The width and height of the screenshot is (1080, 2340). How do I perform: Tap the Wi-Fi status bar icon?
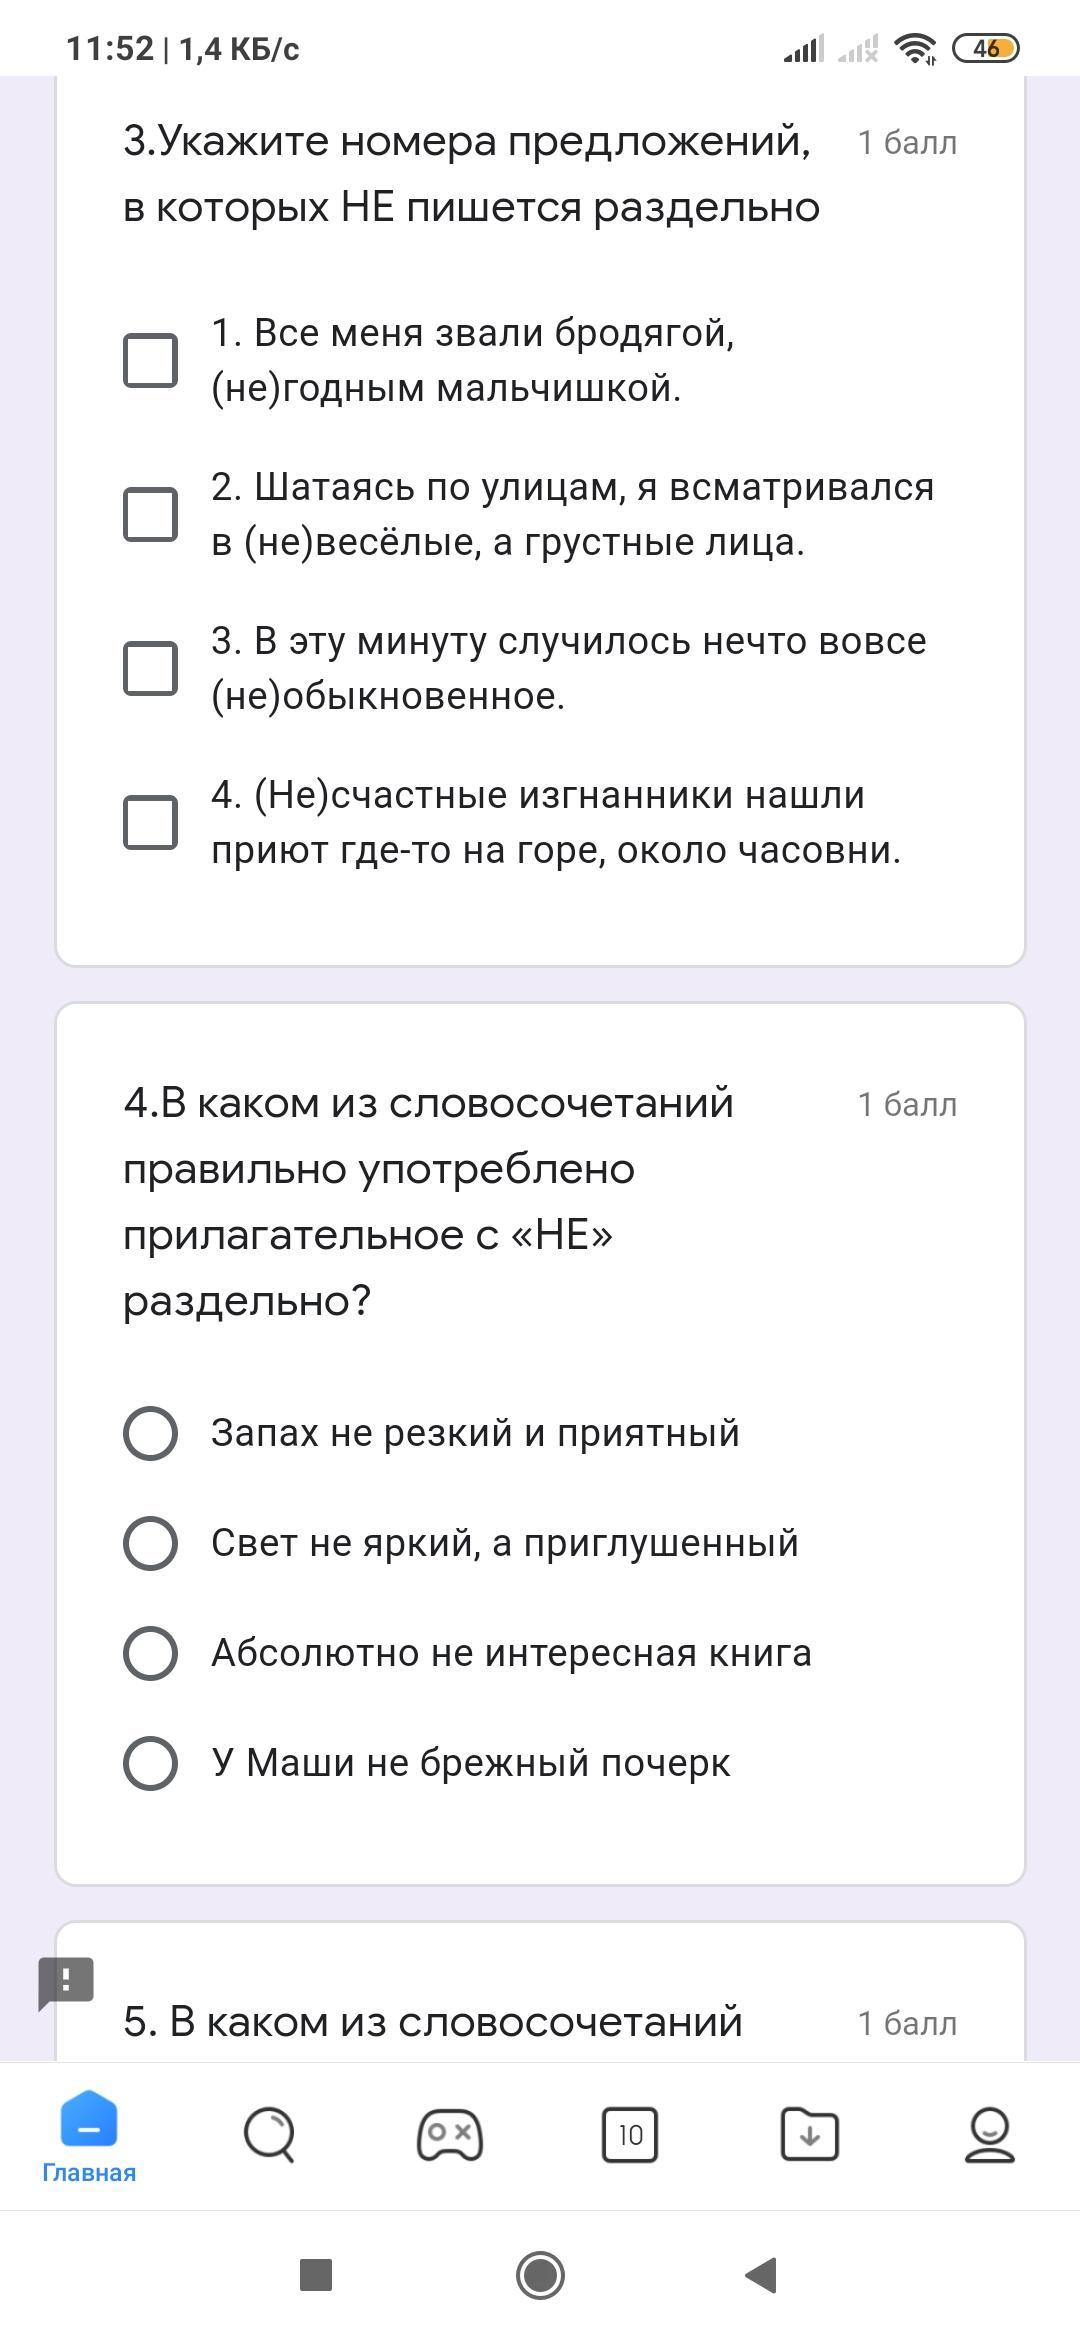coord(915,48)
